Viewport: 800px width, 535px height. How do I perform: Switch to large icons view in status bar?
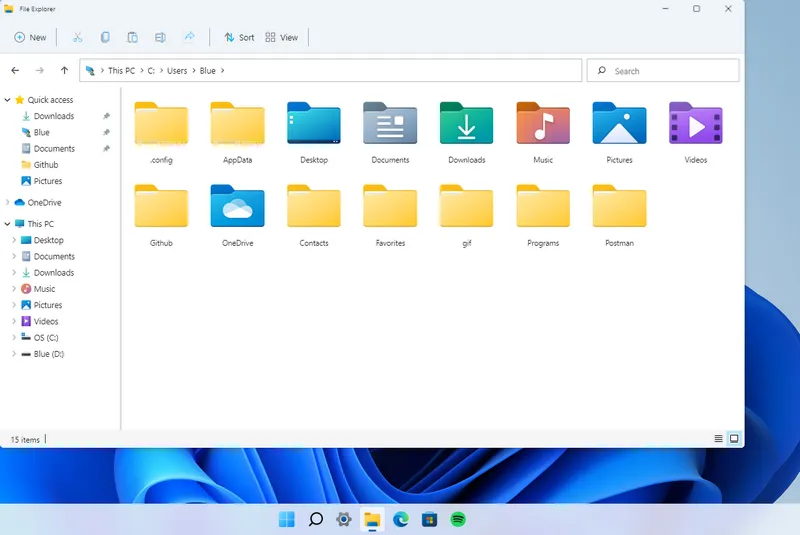[734, 439]
